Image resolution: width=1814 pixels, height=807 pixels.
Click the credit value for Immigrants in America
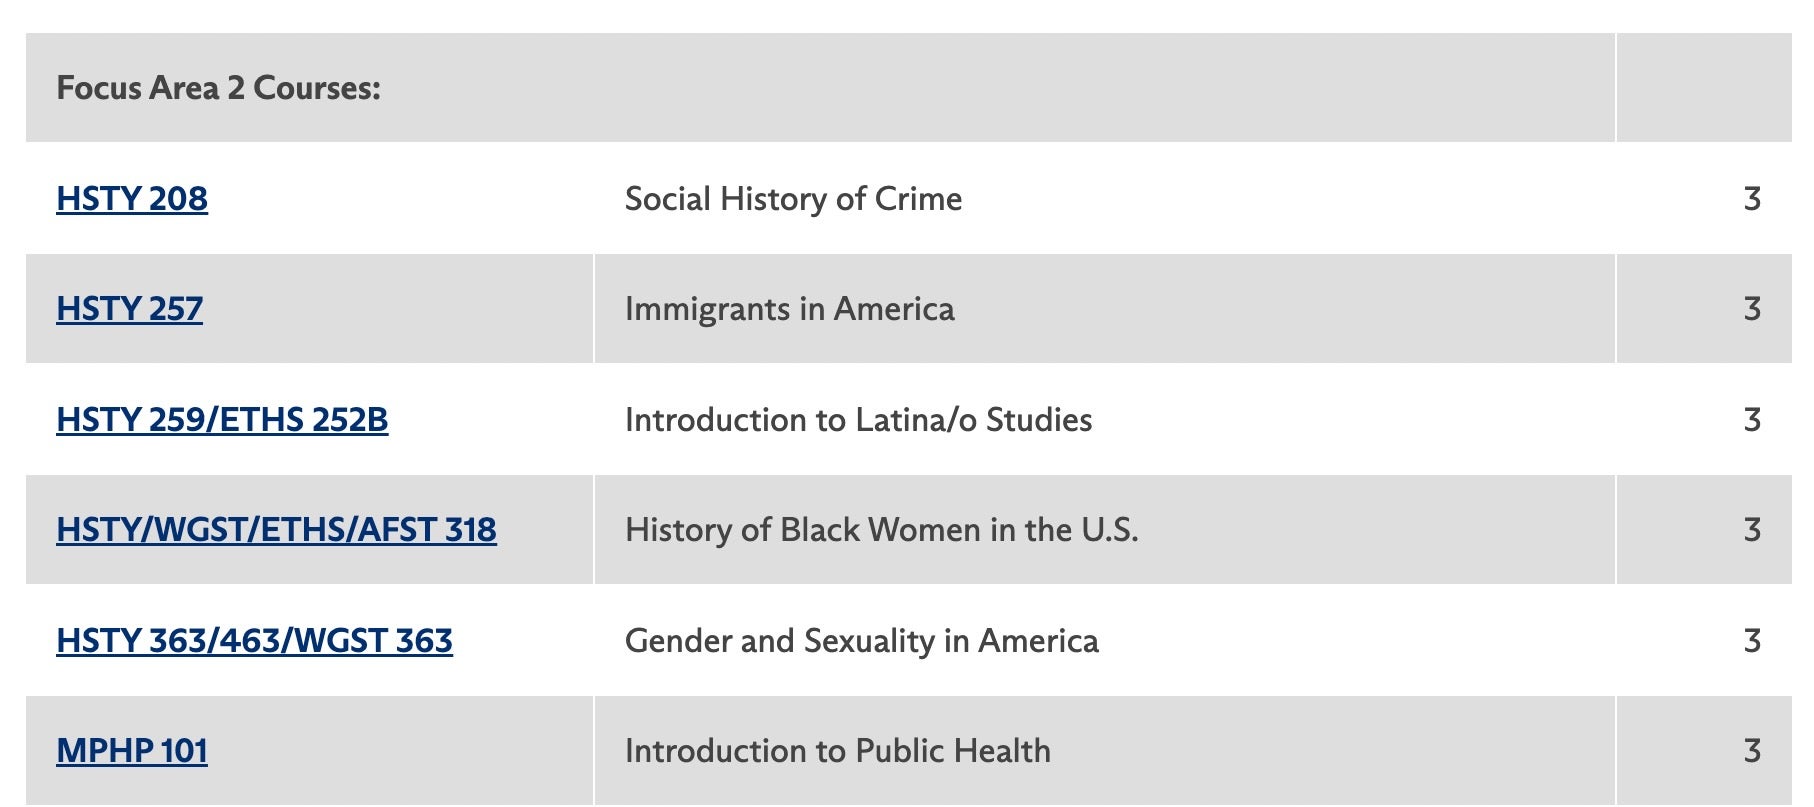coord(1751,309)
